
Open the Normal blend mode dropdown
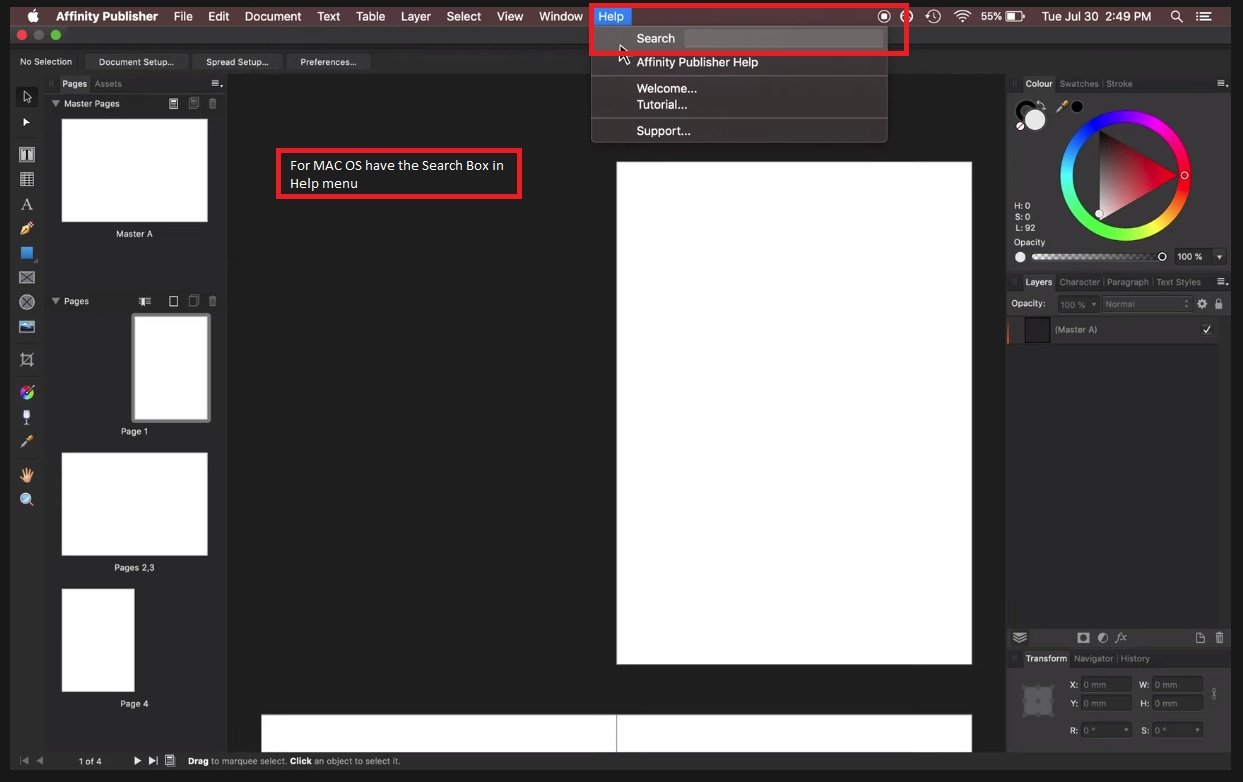(1147, 304)
